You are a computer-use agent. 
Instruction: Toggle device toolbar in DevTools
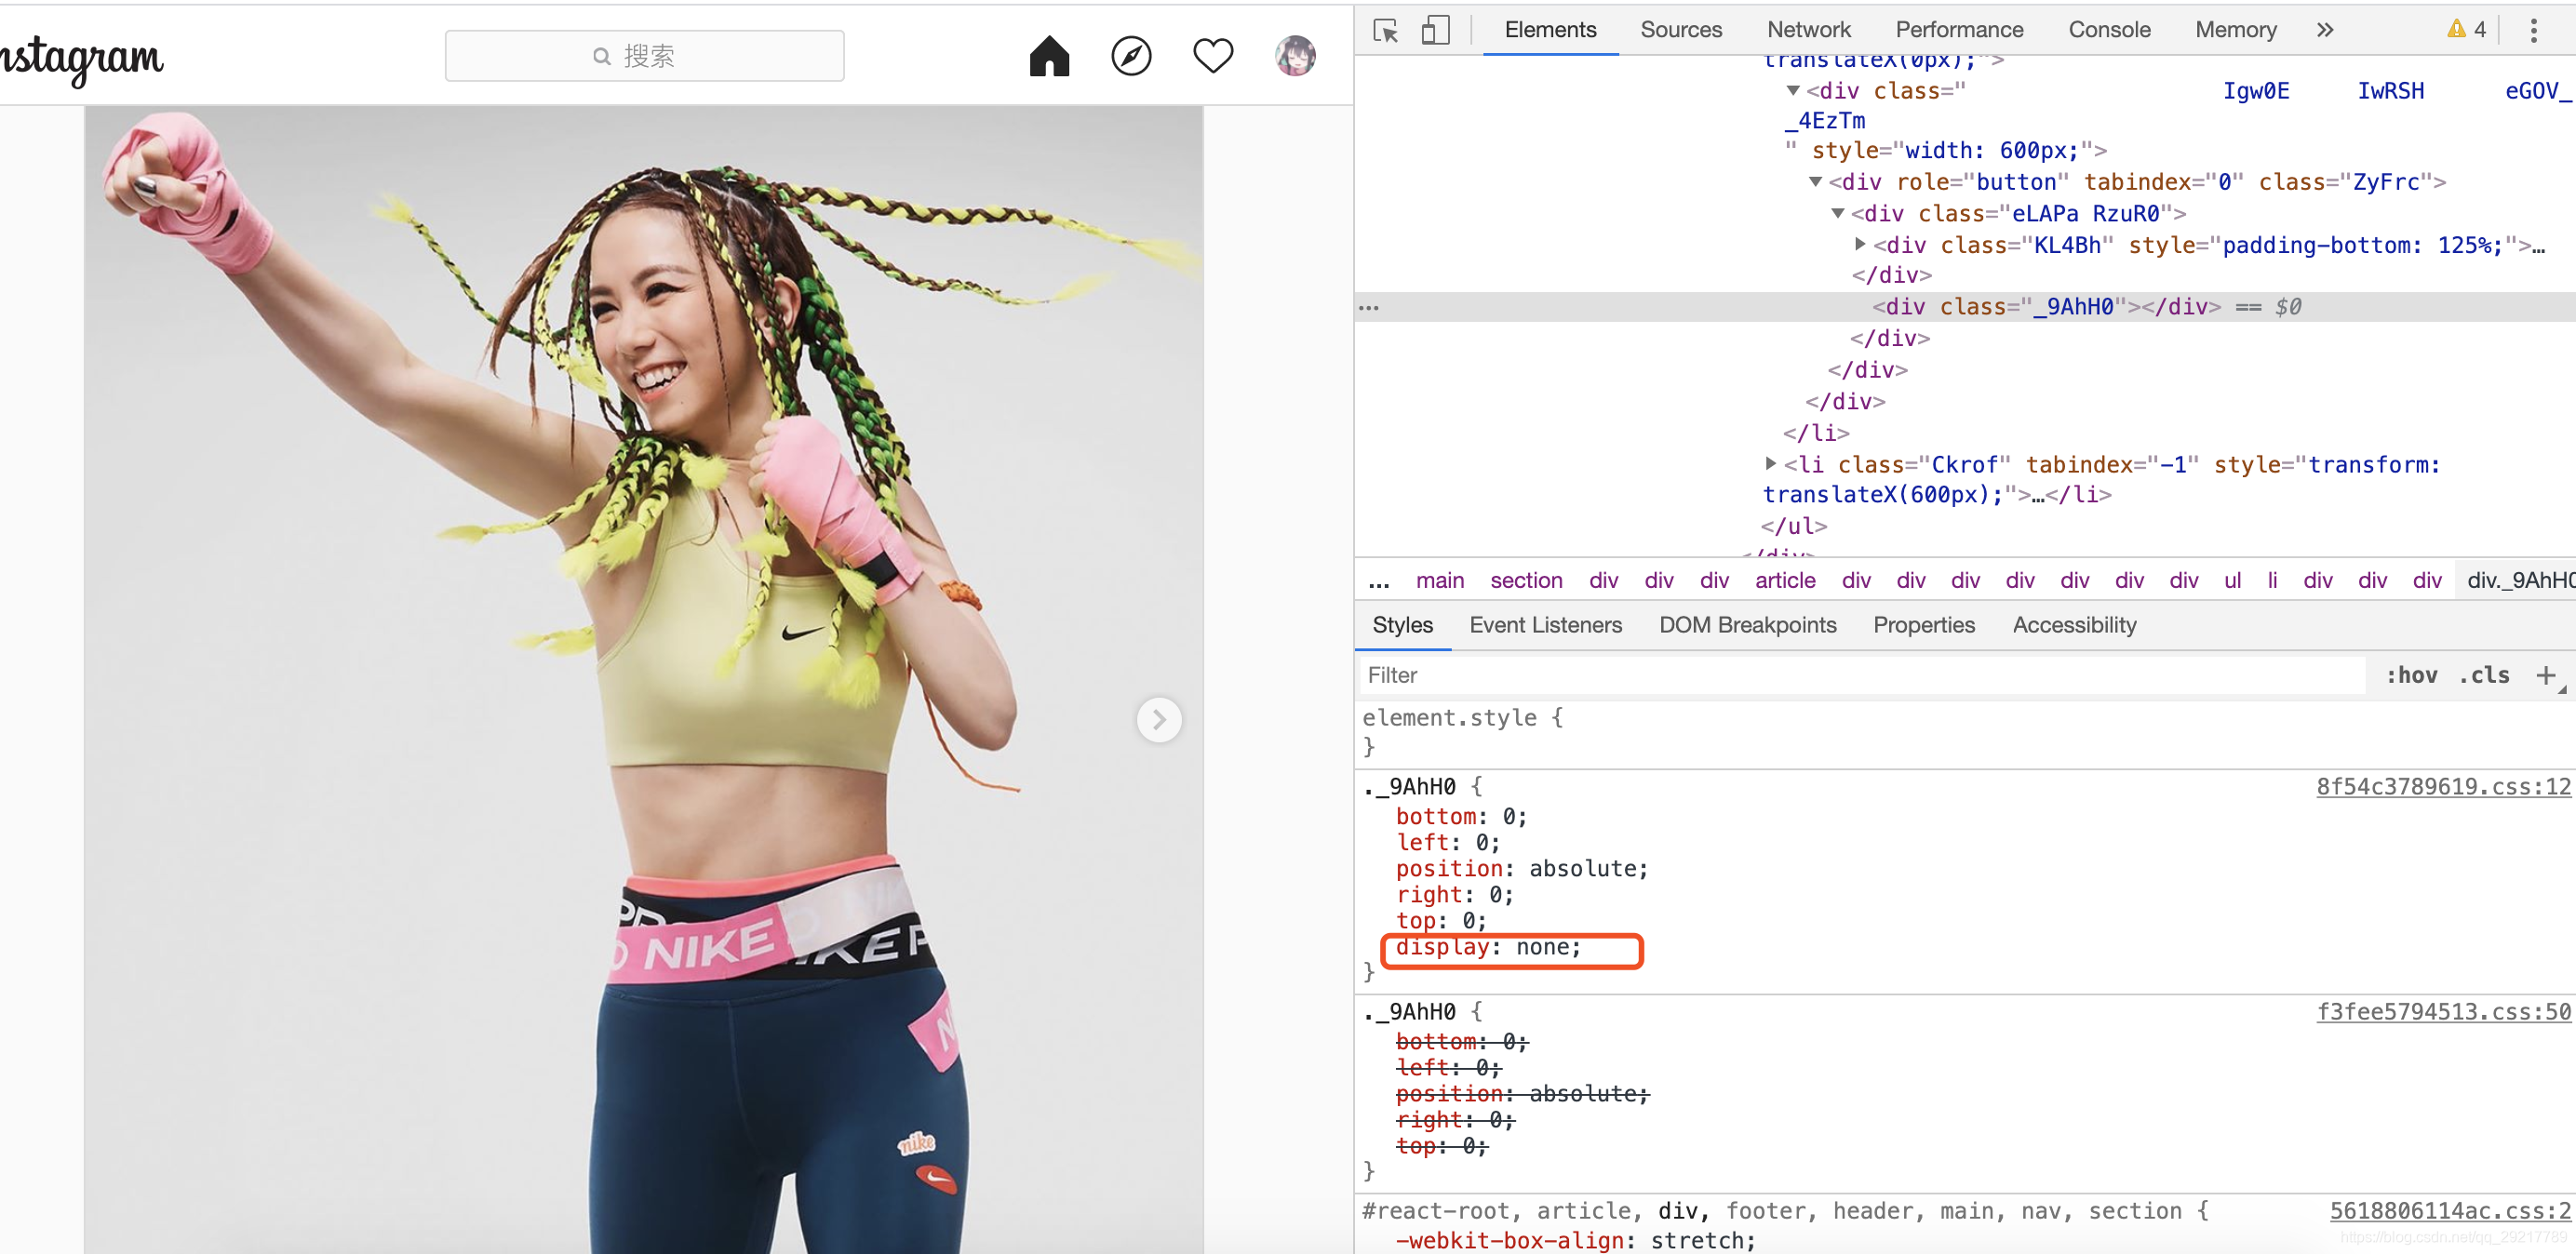(x=1435, y=30)
